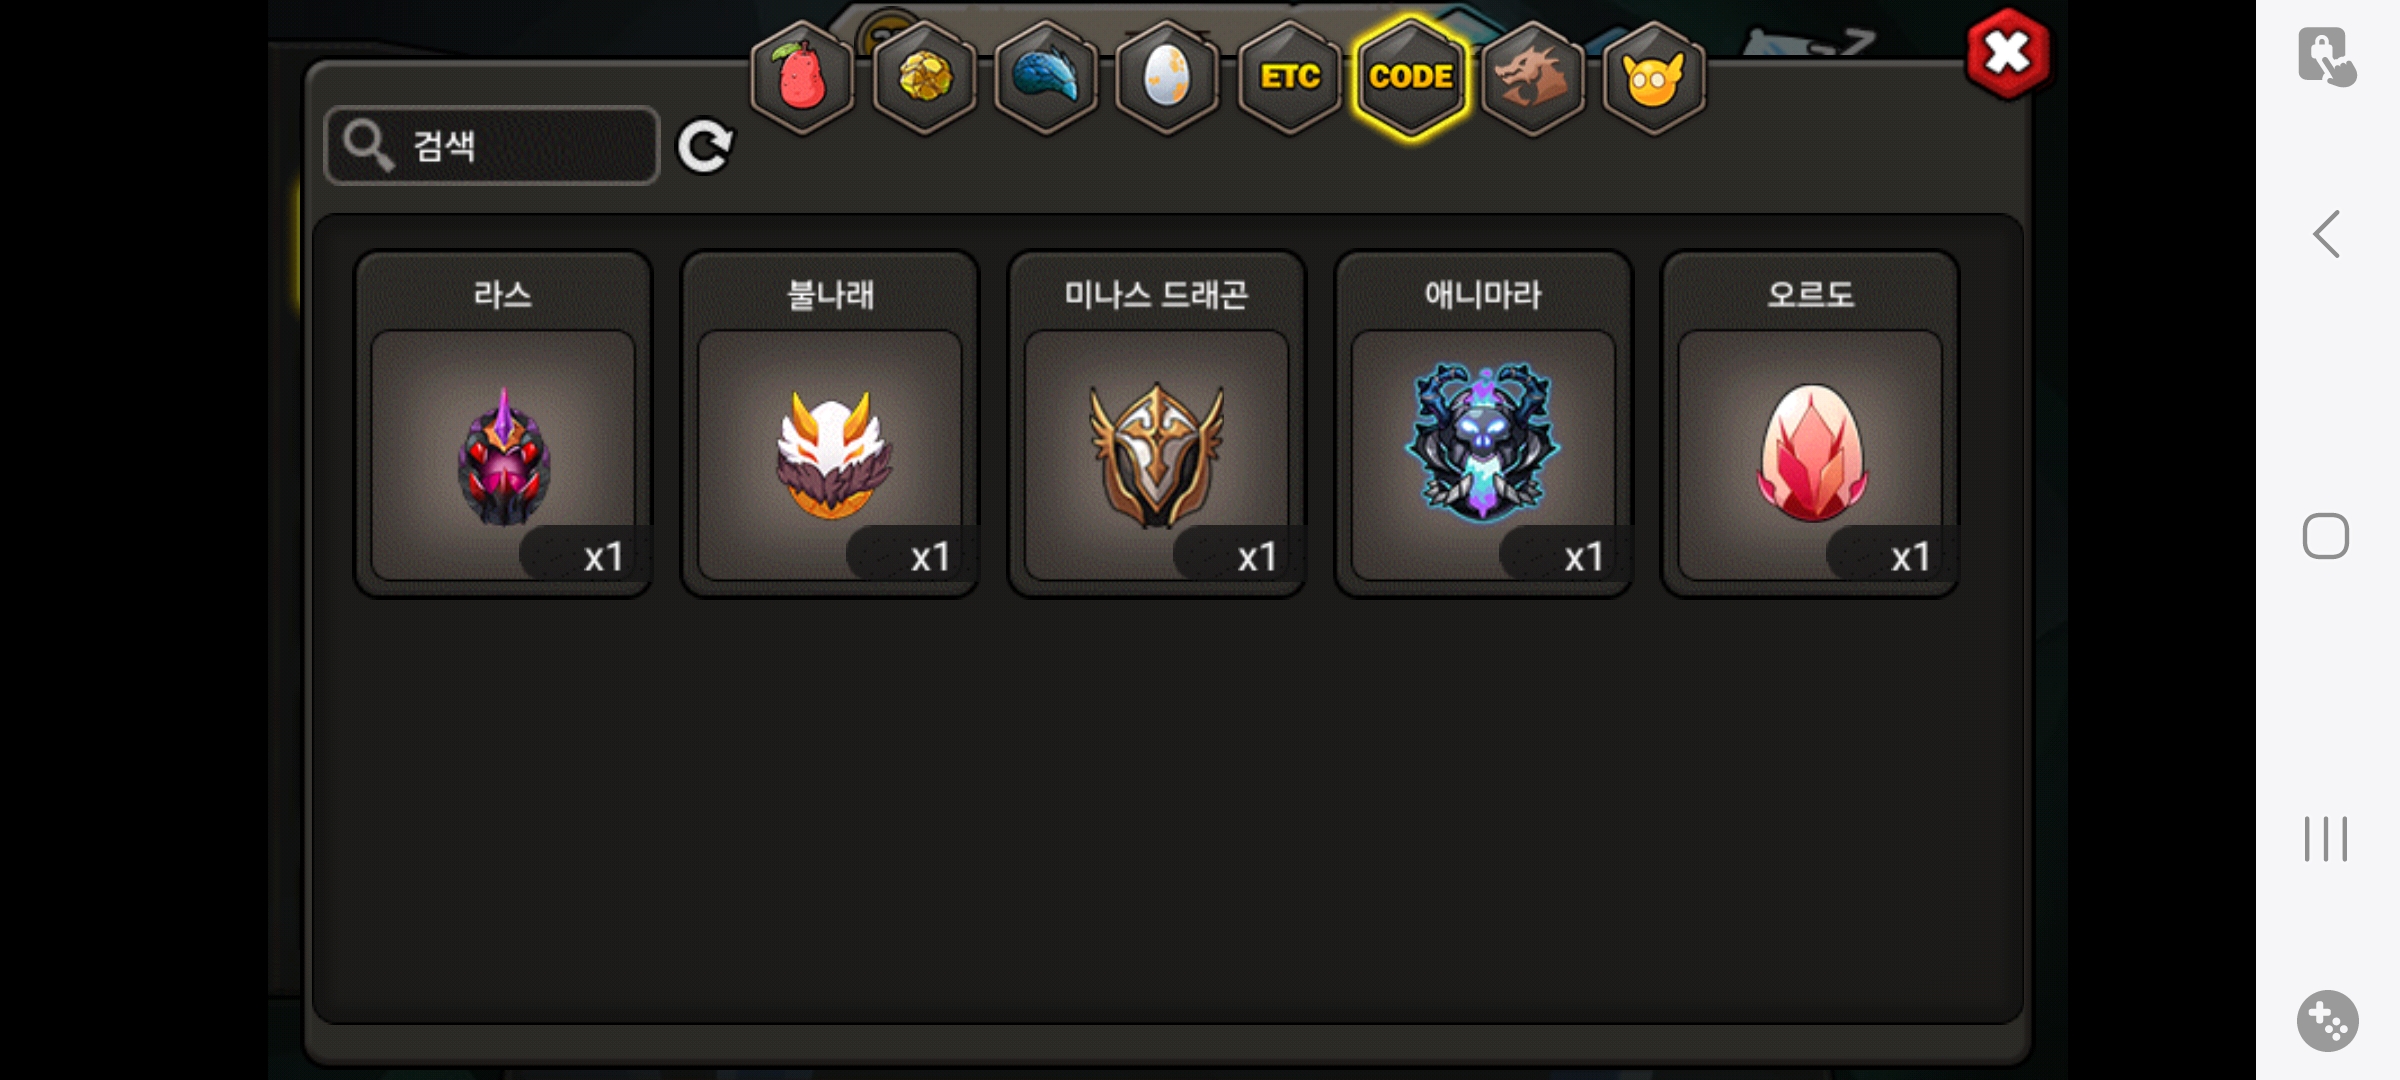Open Android recent apps bars
The height and width of the screenshot is (1080, 2400).
pyautogui.click(x=2326, y=838)
